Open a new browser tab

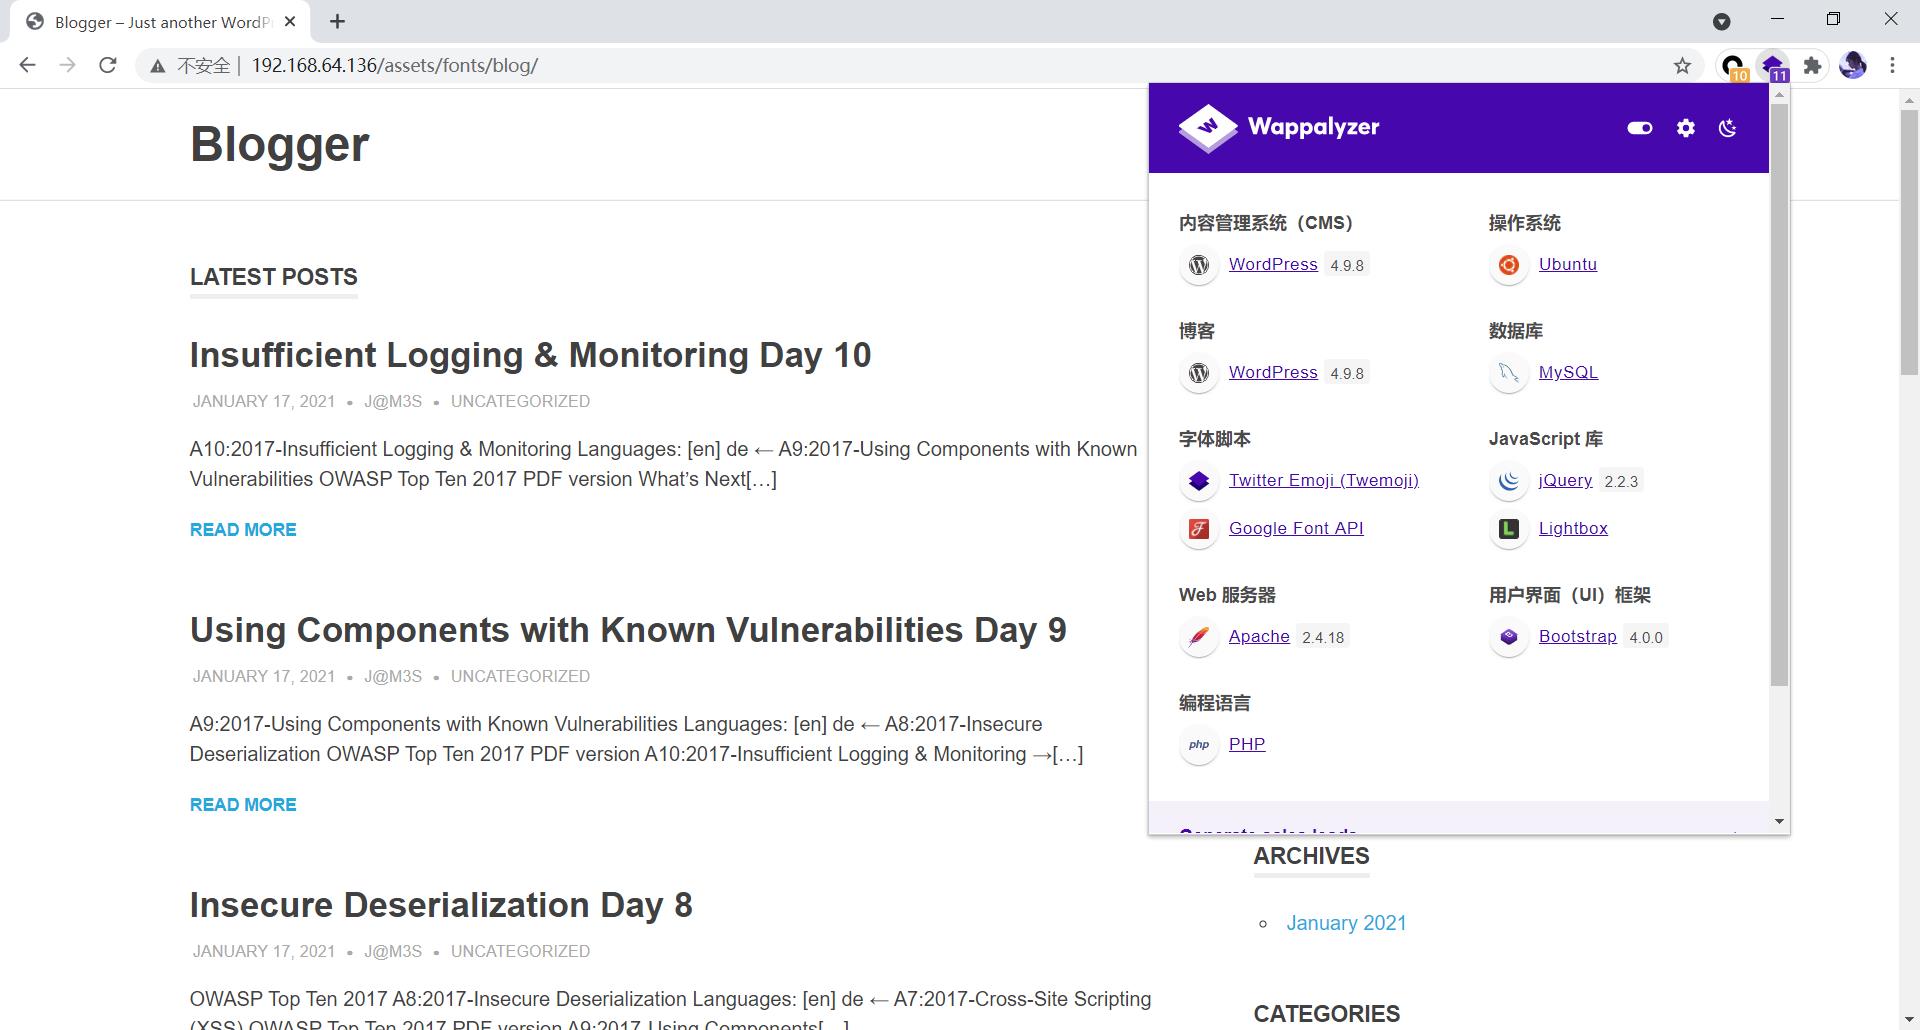coord(338,21)
